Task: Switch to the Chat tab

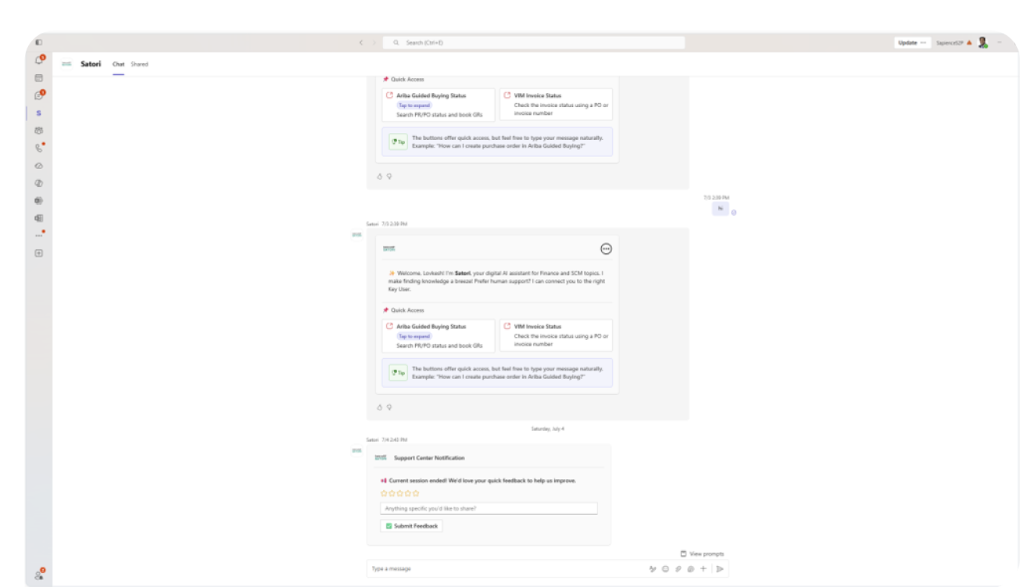Action: click(x=118, y=64)
